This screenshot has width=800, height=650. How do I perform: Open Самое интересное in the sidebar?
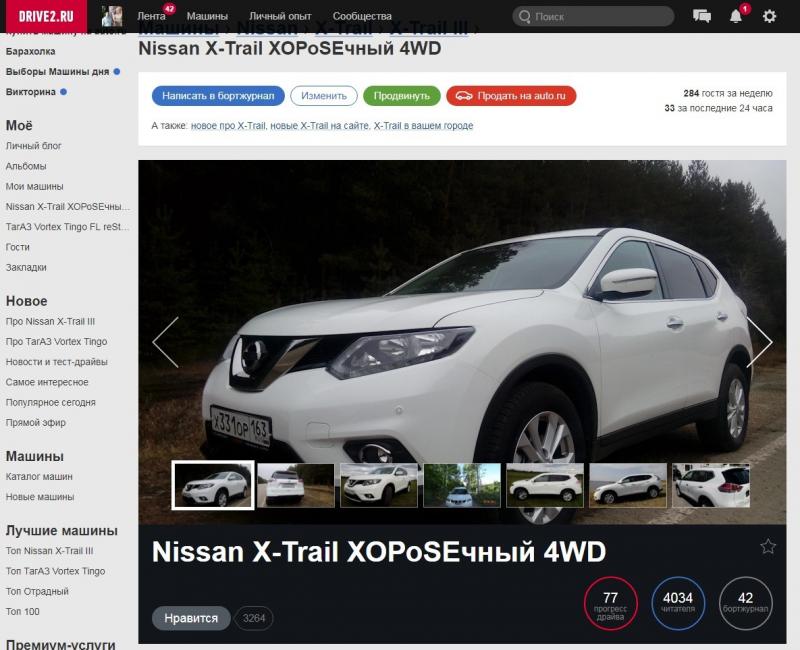47,382
